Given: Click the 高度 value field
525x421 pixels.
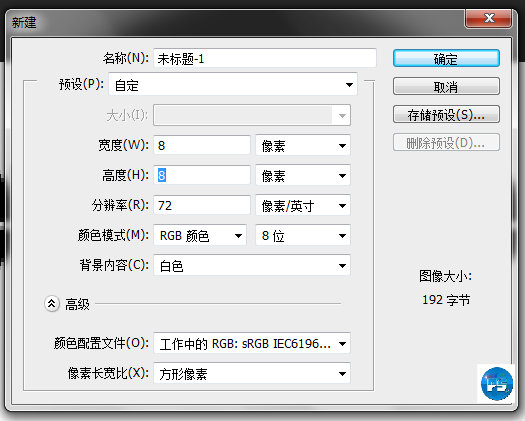Looking at the screenshot, I should [202, 175].
